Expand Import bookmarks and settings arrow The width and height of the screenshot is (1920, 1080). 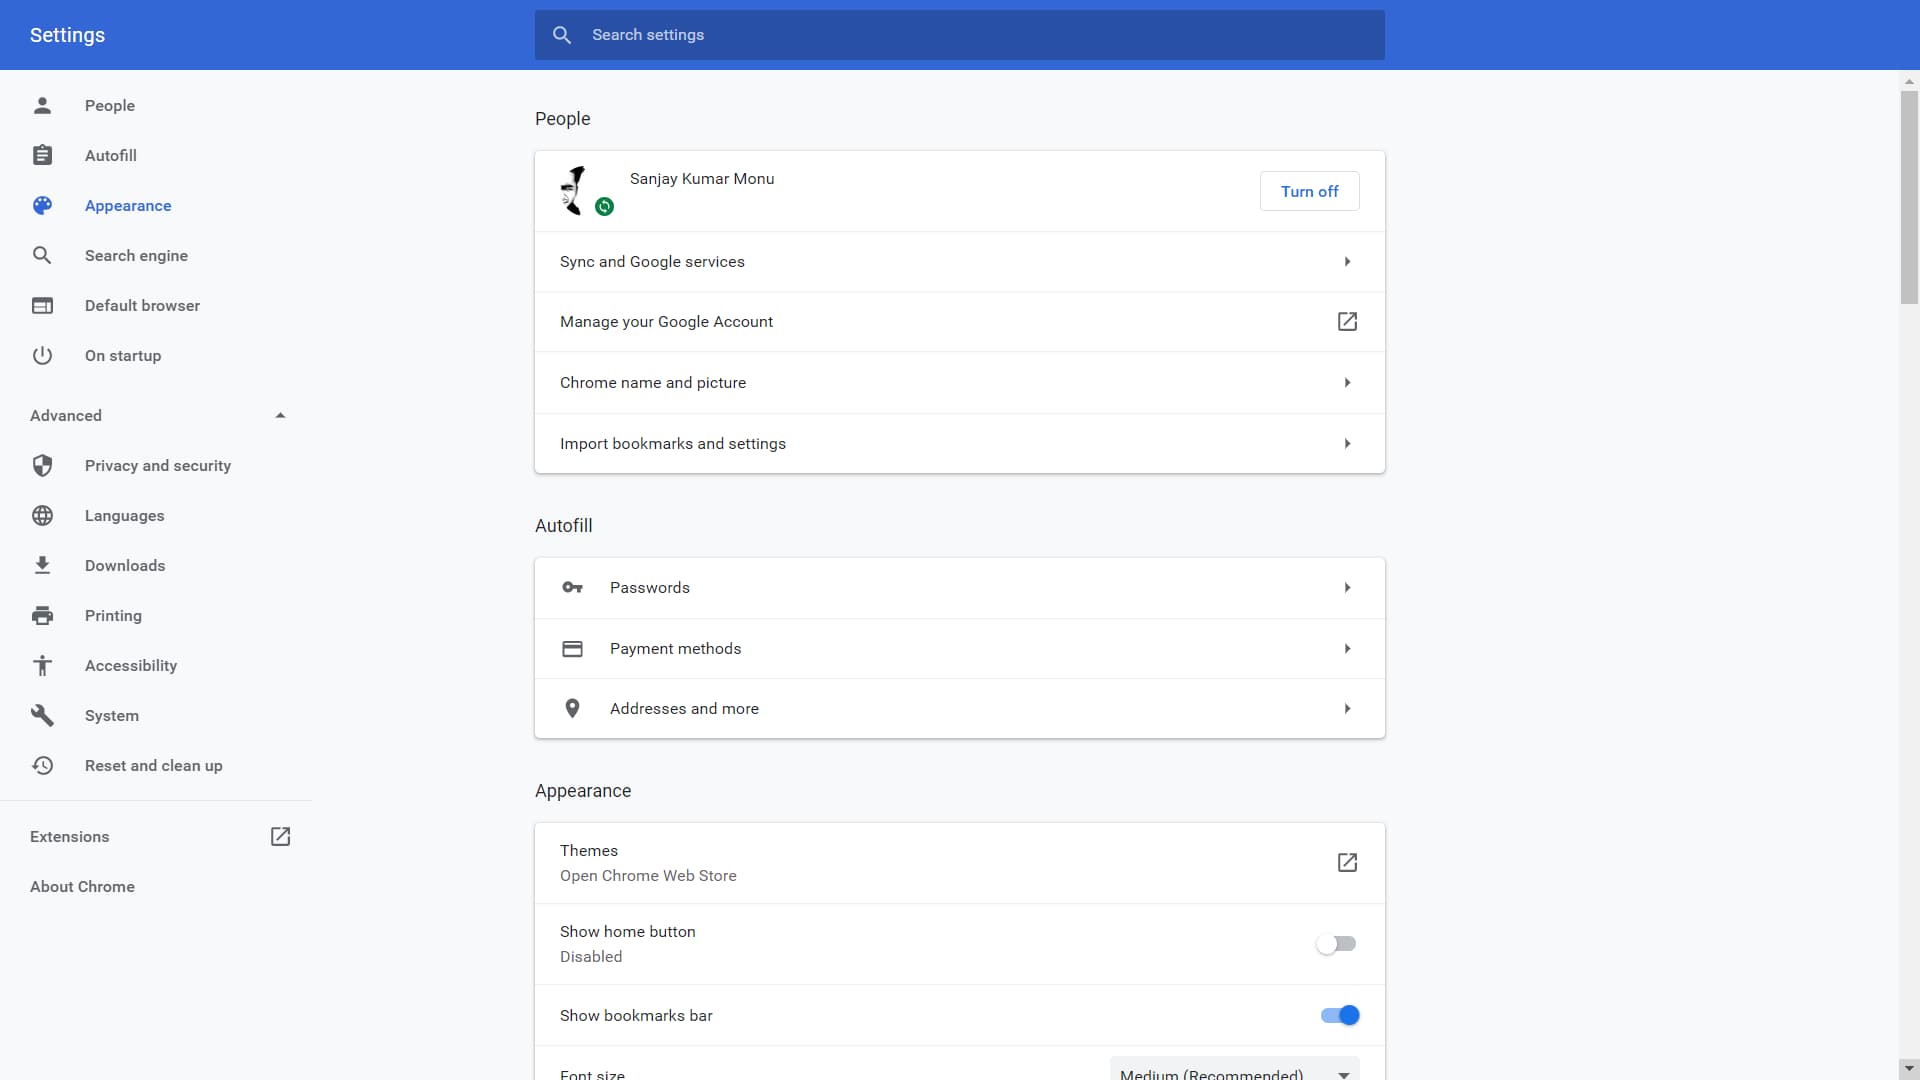[x=1347, y=444]
